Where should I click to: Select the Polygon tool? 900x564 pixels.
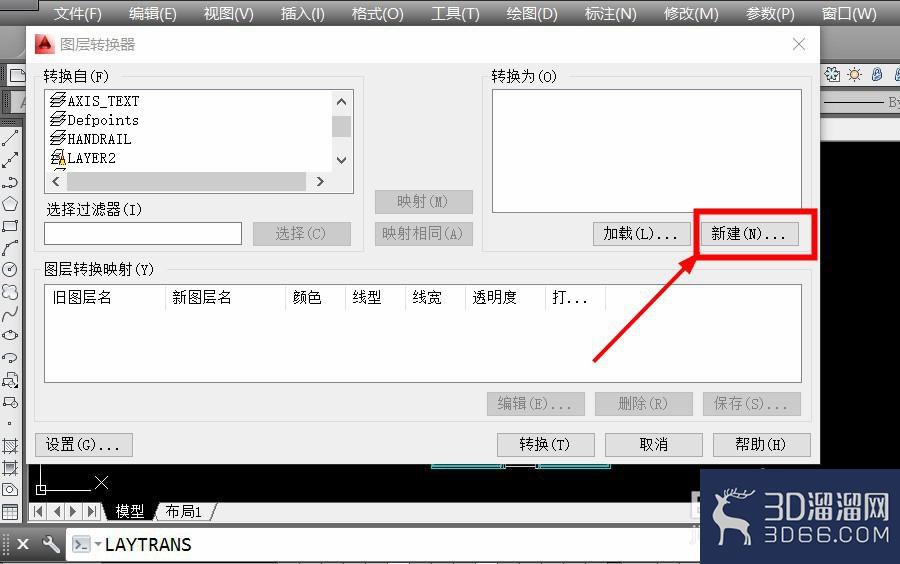(x=10, y=204)
